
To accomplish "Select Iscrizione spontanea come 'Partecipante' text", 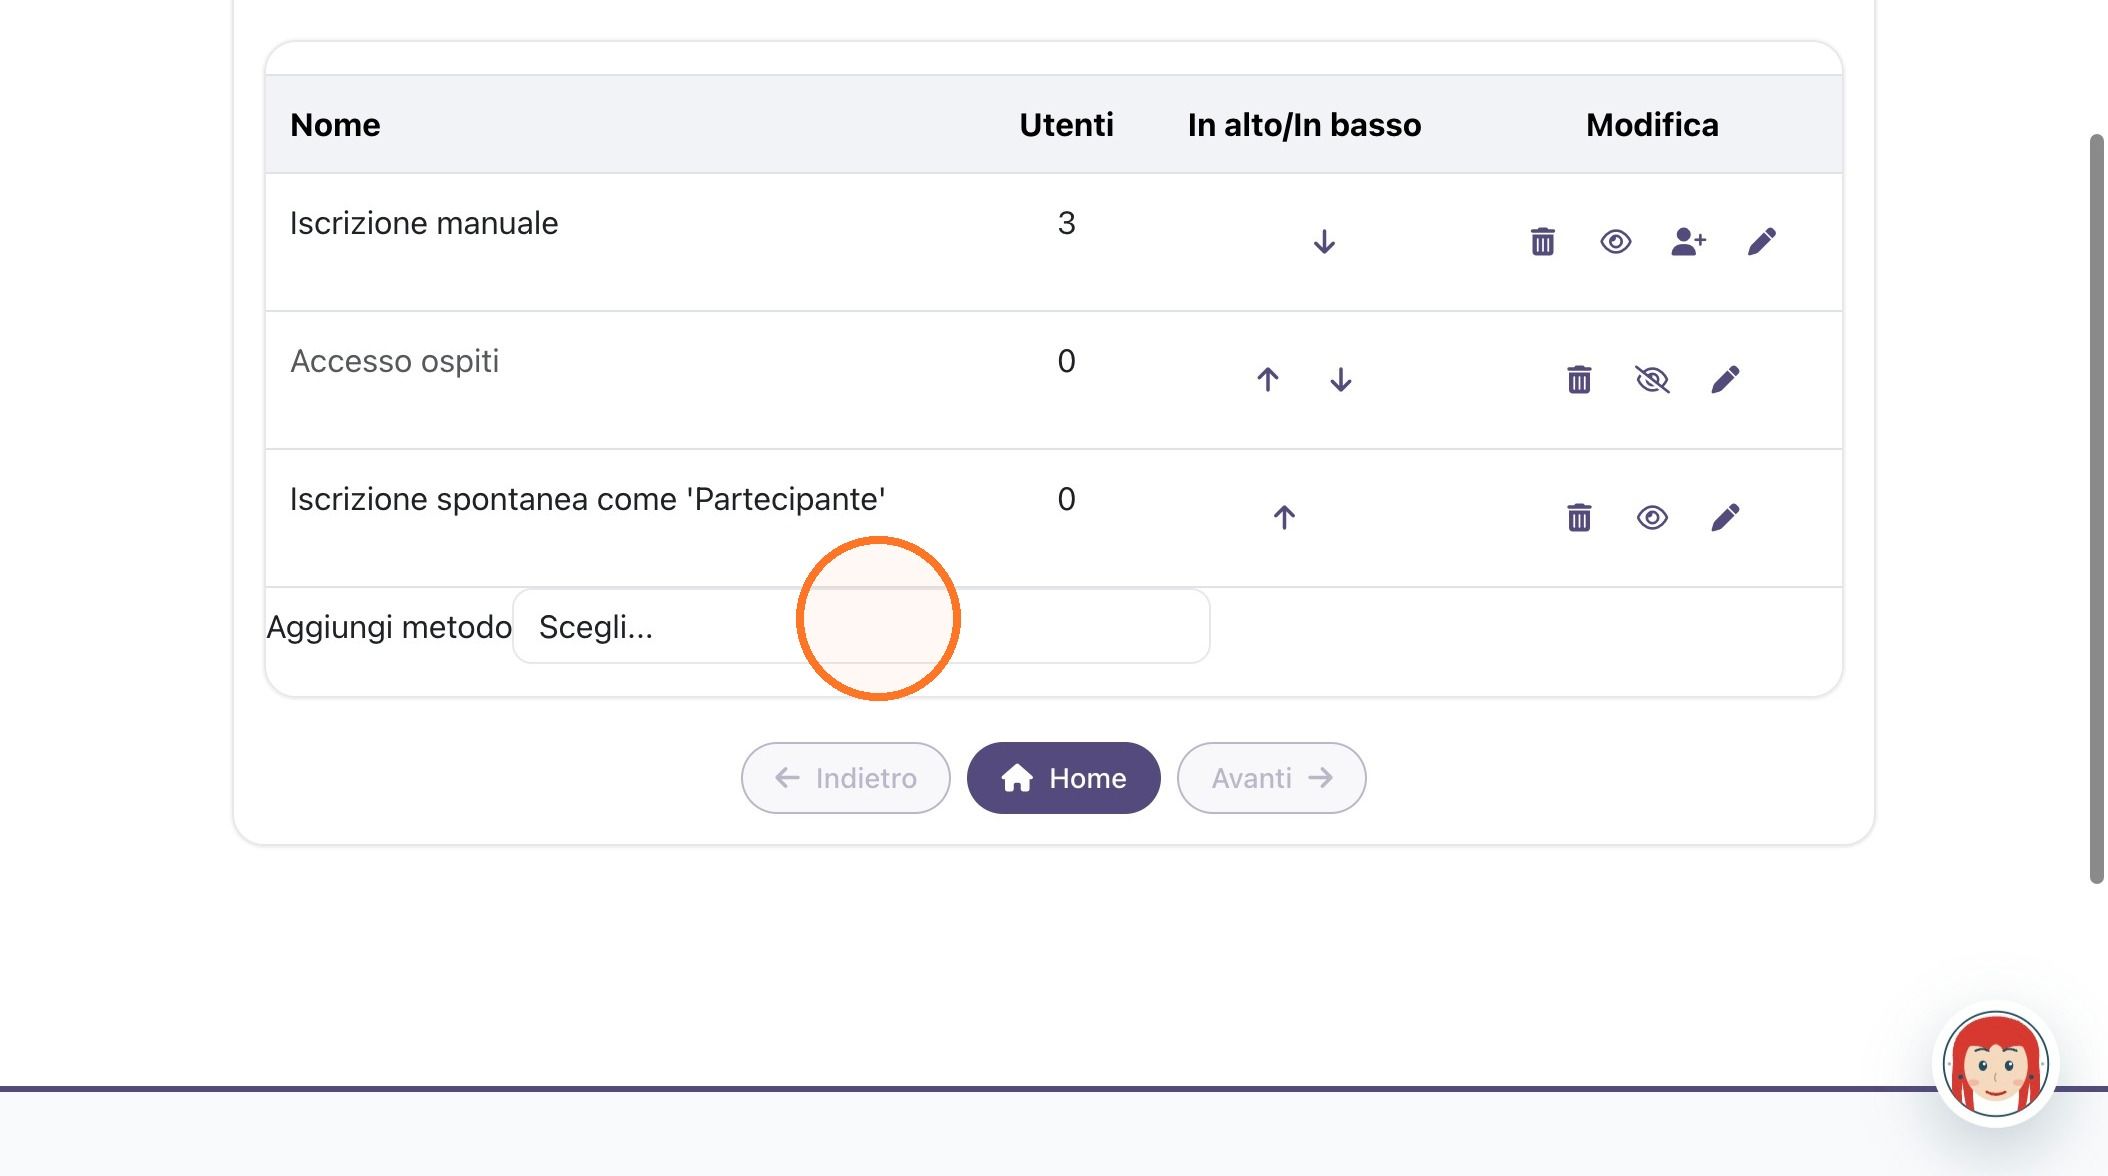I will click(588, 499).
